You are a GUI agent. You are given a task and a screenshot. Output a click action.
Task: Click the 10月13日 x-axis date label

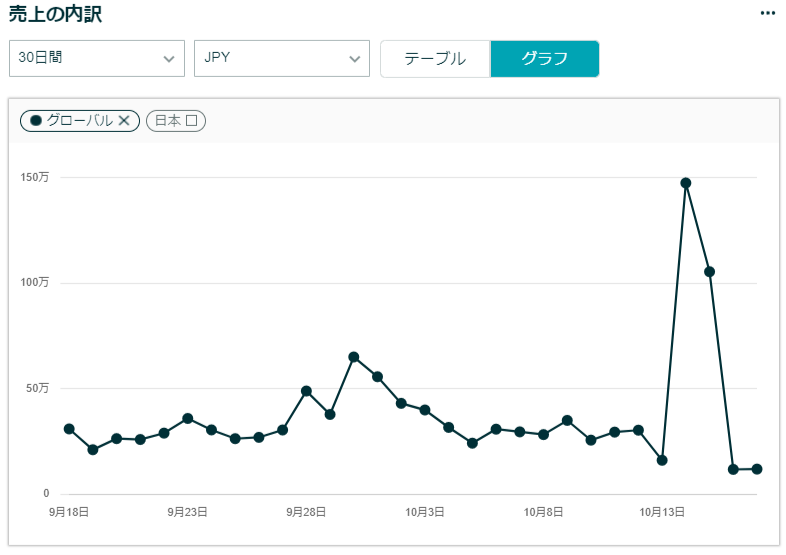tap(662, 512)
